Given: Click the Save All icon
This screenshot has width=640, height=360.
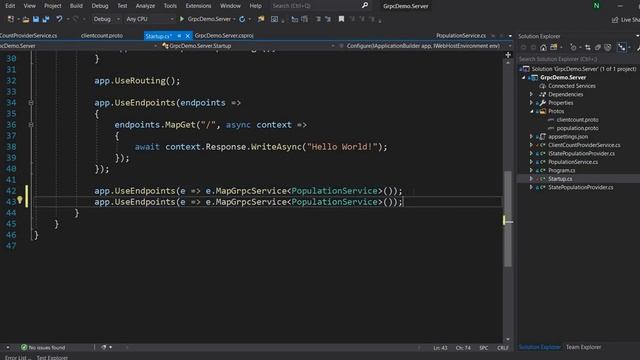Looking at the screenshot, I should click(46, 19).
